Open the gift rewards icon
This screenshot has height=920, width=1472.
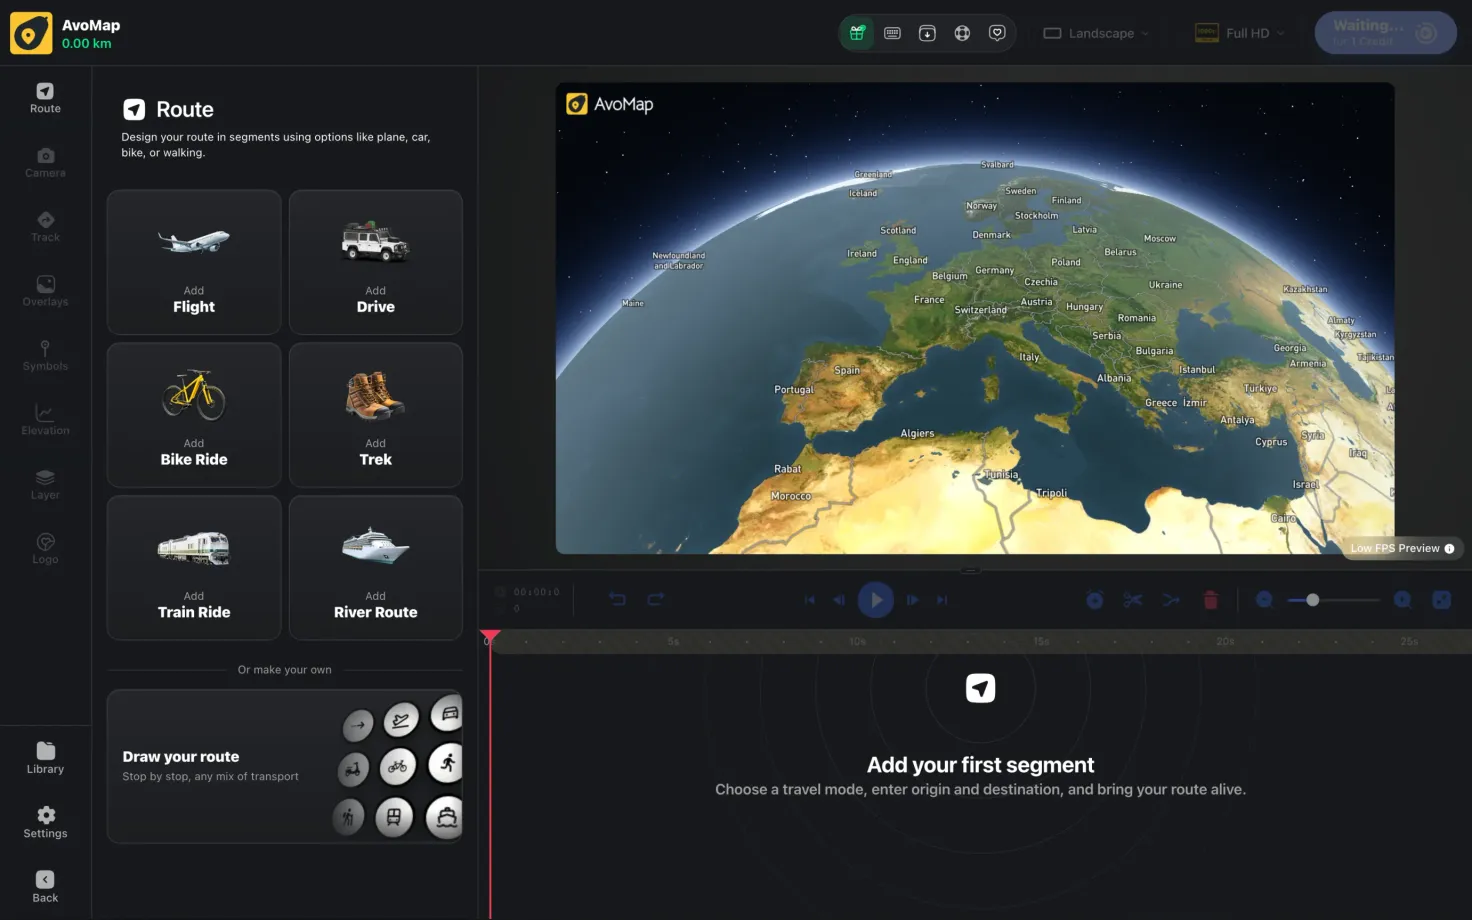[857, 33]
